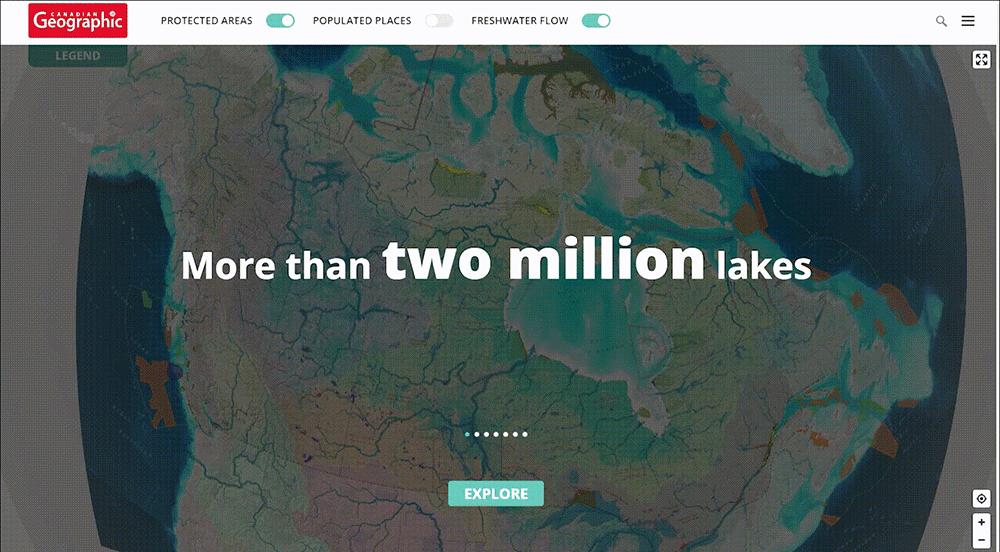Viewport: 1000px width, 552px height.
Task: Toggle Protected Areas switch off
Action: pyautogui.click(x=280, y=20)
